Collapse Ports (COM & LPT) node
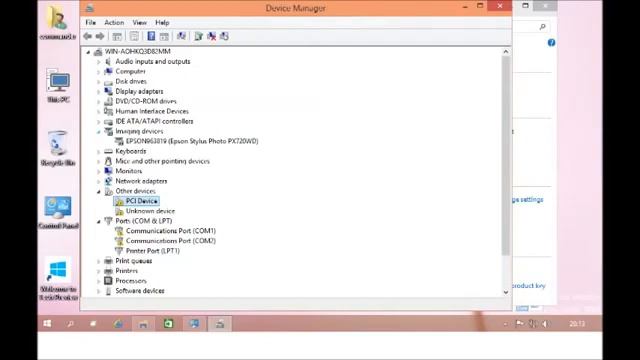 98,222
